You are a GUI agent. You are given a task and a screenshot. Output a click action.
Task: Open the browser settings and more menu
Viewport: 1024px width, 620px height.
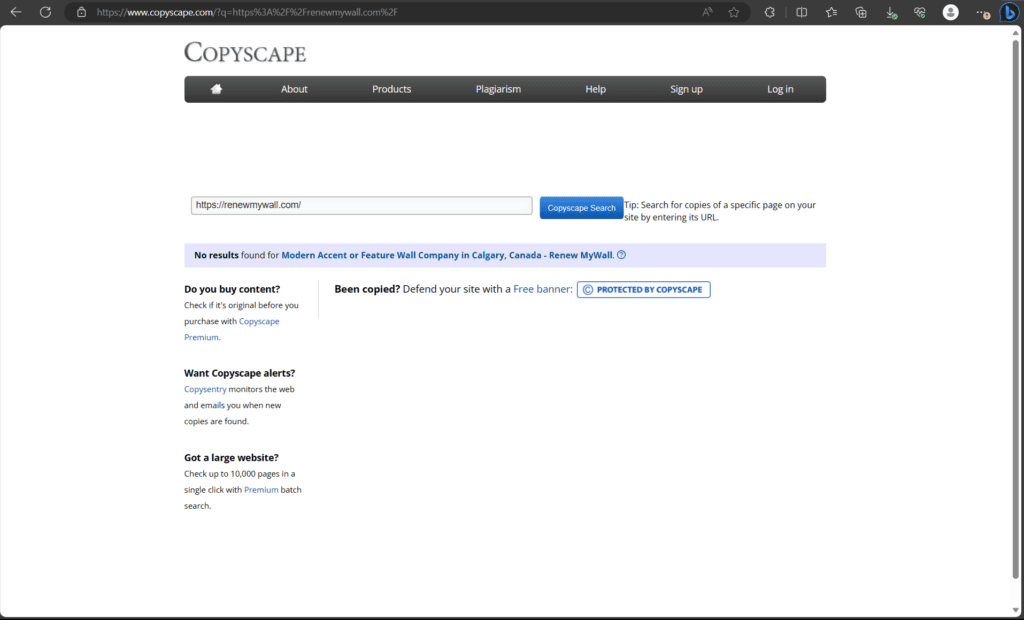pos(982,12)
